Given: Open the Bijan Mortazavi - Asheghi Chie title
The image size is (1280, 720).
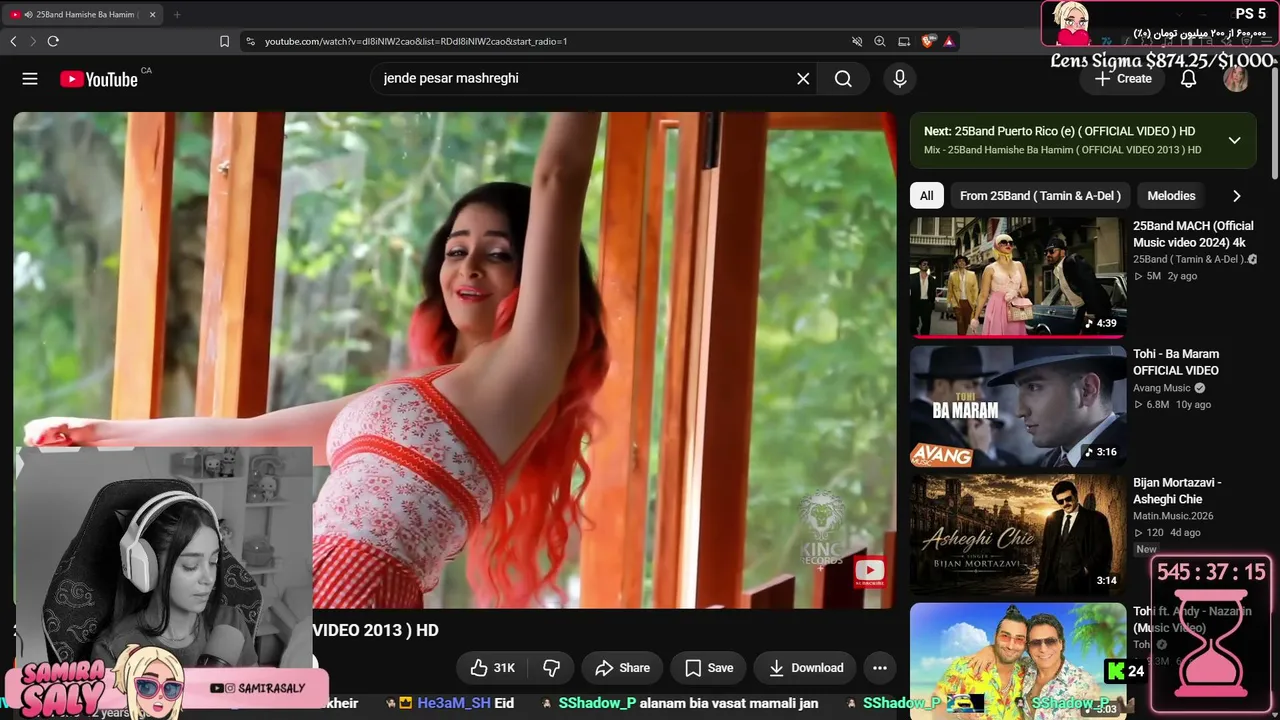Looking at the screenshot, I should 1177,491.
